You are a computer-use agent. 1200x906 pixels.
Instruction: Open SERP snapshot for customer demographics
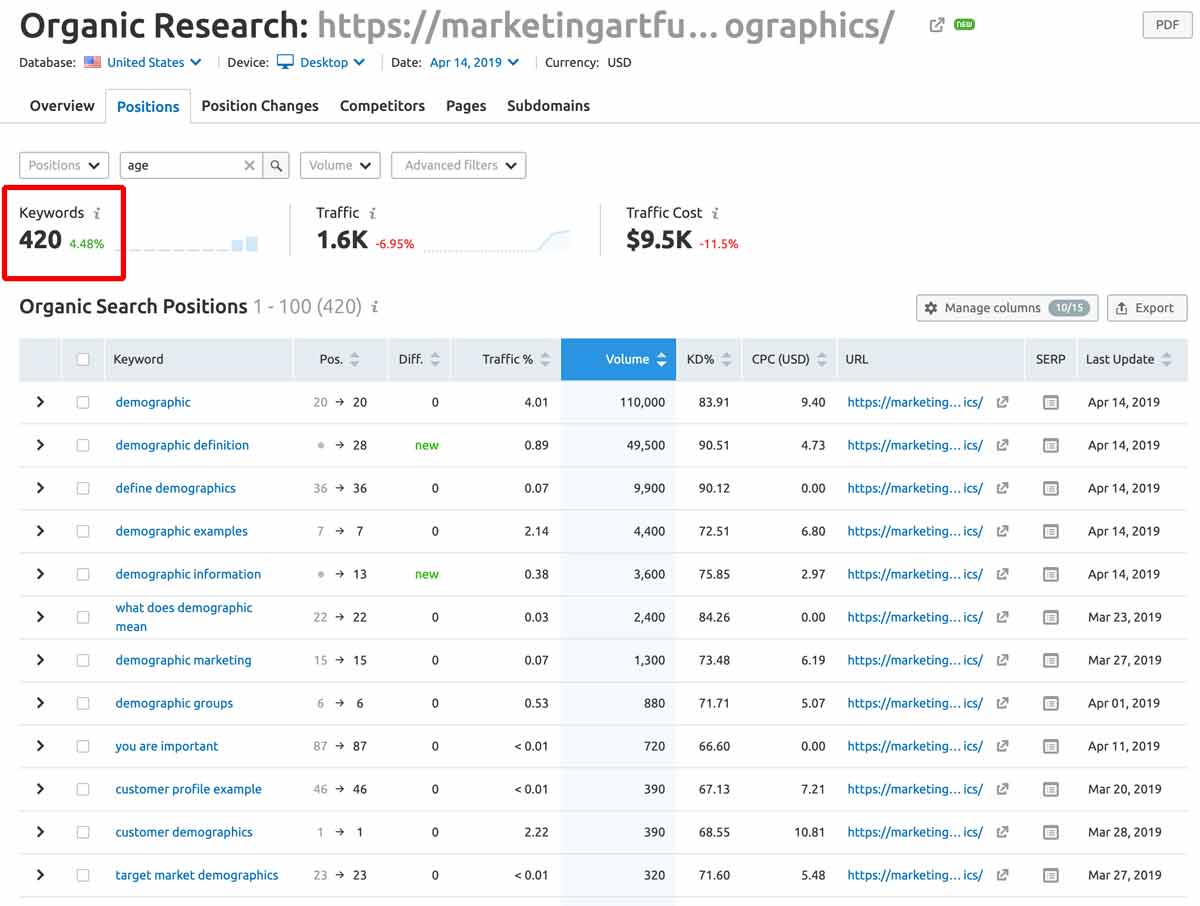click(x=1050, y=832)
